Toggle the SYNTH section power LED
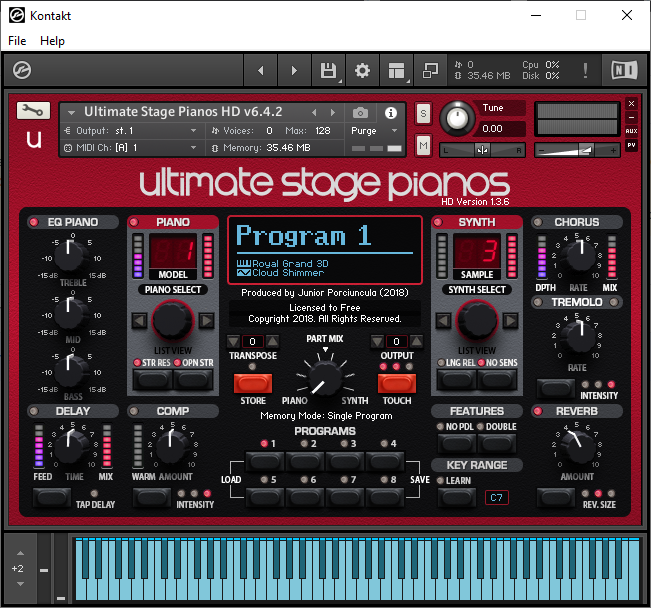The image size is (651, 608). (x=438, y=222)
